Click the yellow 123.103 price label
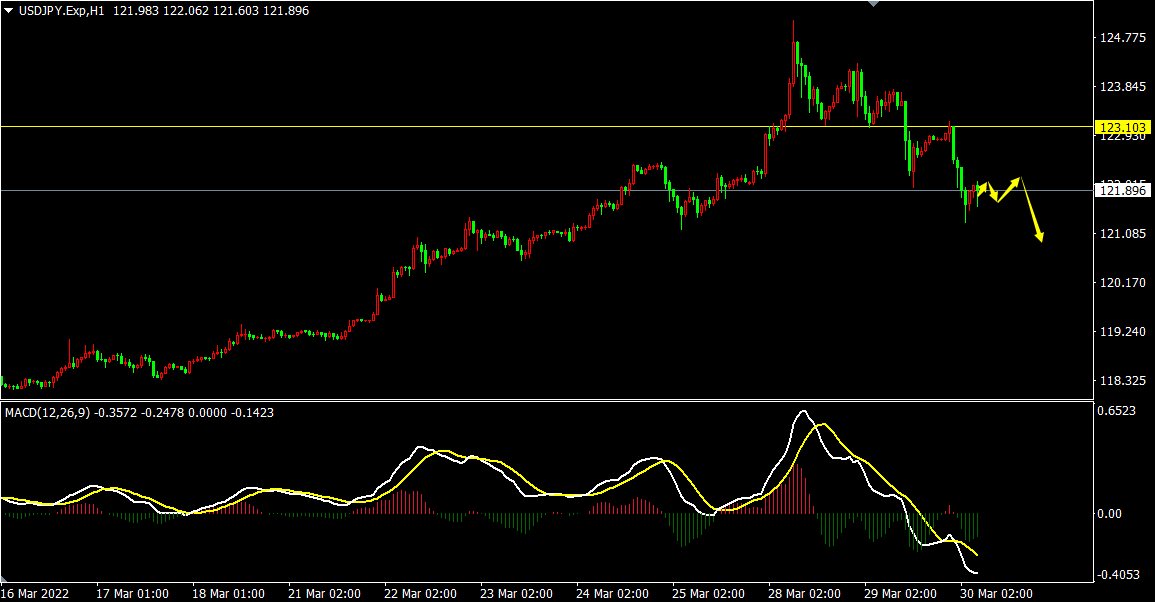 point(1122,128)
